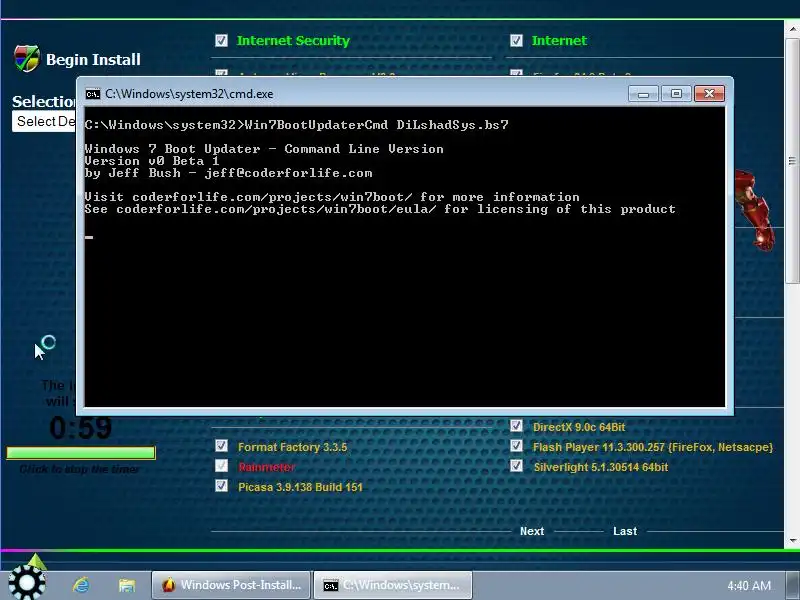Click the 4:40 AM taskbar clock
The image size is (800, 600).
749,586
